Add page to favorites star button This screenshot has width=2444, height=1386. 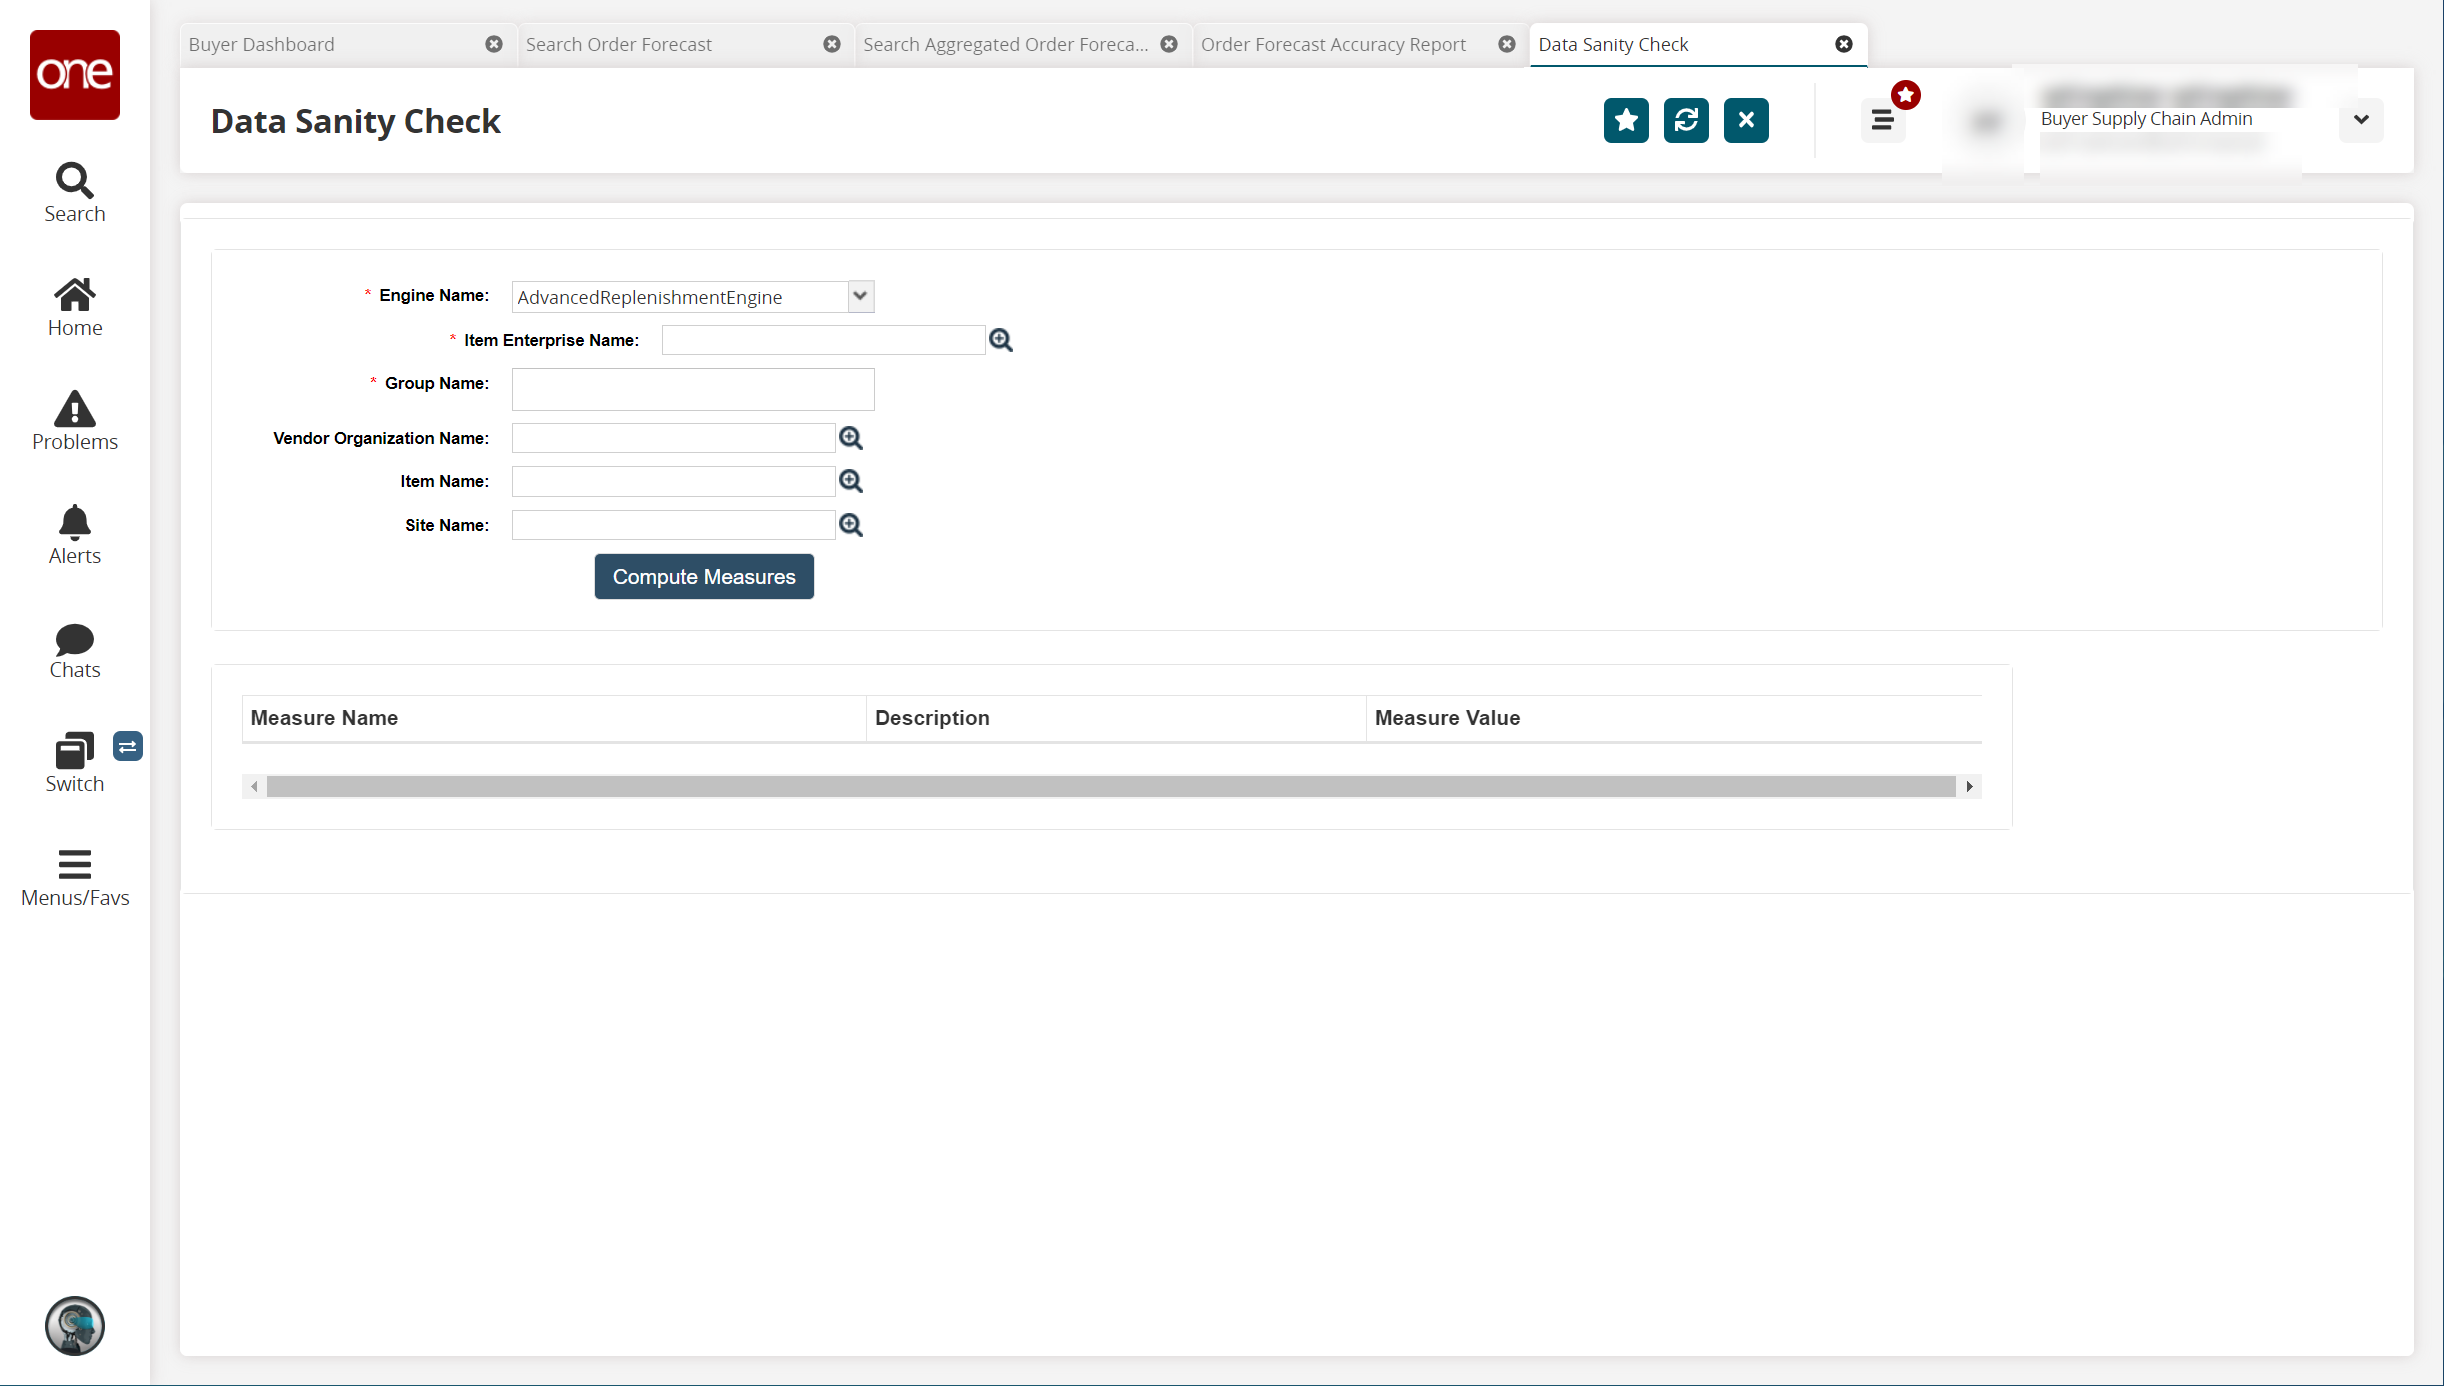pyautogui.click(x=1626, y=121)
